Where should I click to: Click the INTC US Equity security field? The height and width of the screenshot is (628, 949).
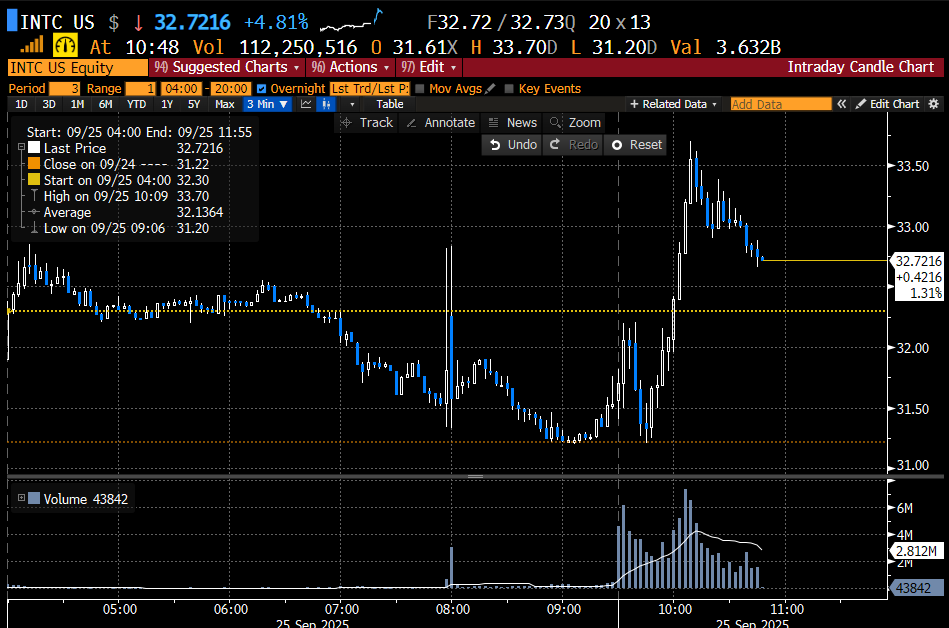[77, 67]
